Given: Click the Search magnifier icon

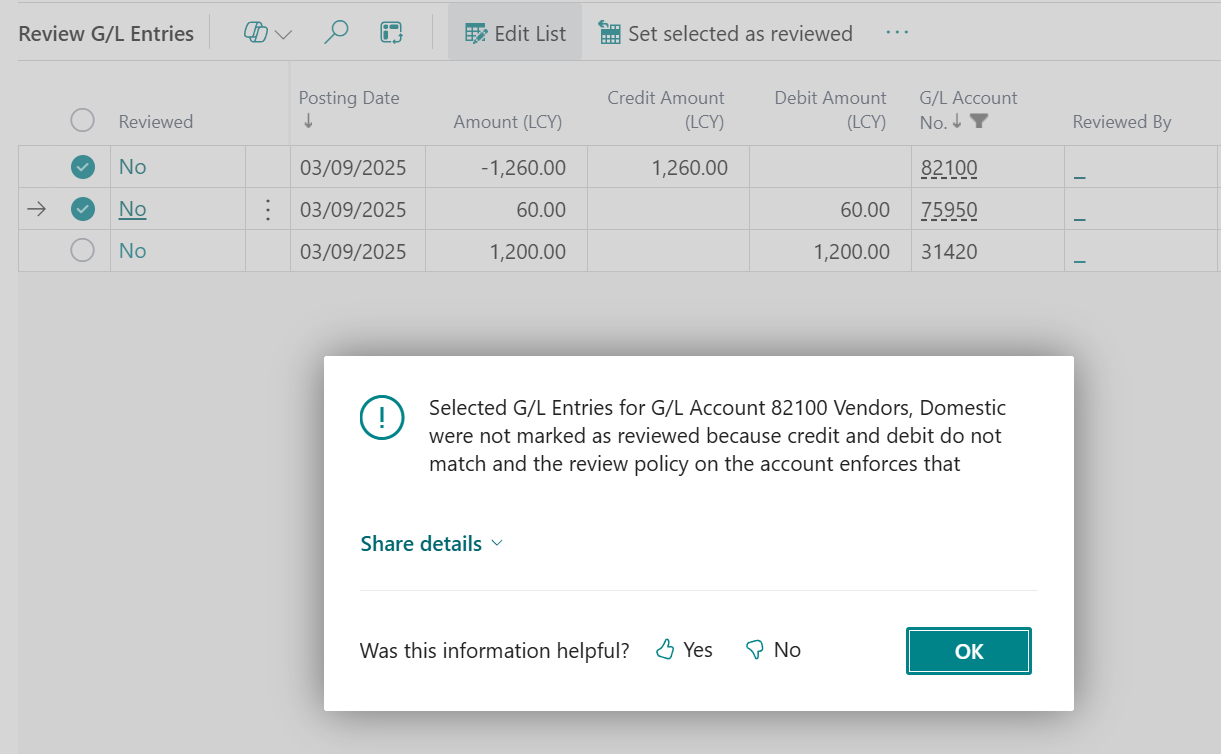Looking at the screenshot, I should tap(336, 32).
